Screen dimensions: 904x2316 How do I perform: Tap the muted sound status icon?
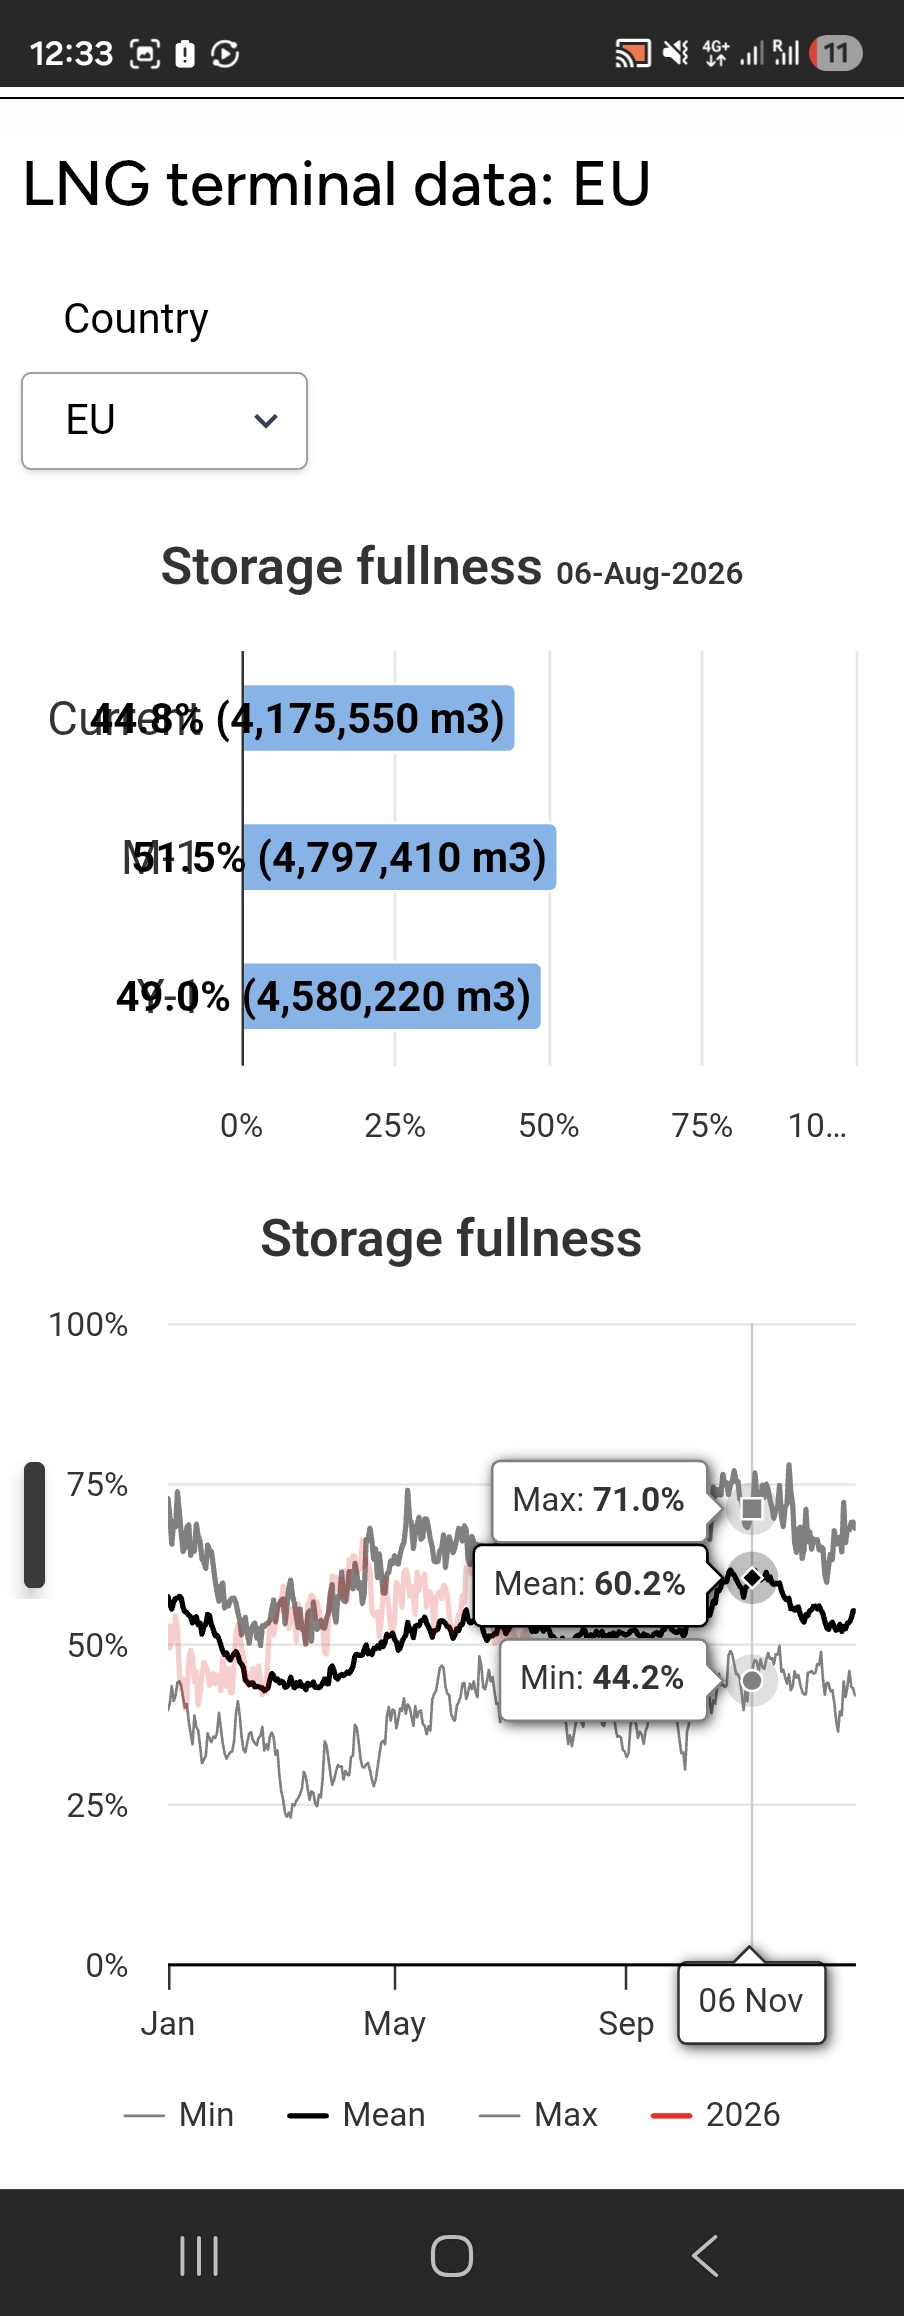677,53
